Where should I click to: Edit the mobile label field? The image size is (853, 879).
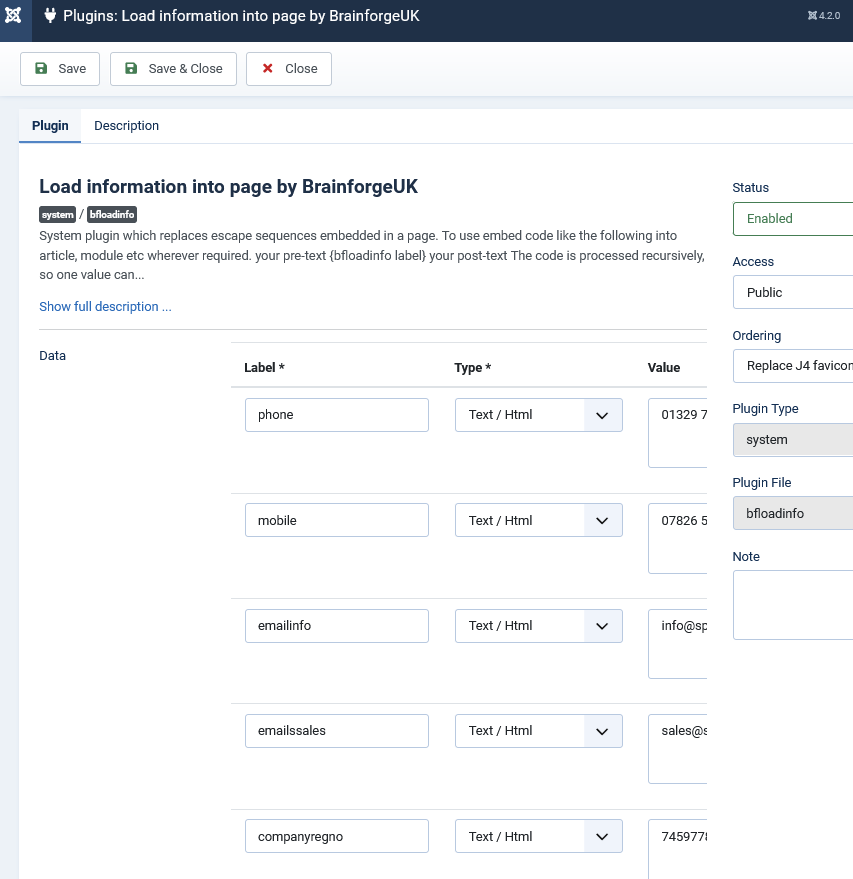[x=337, y=520]
